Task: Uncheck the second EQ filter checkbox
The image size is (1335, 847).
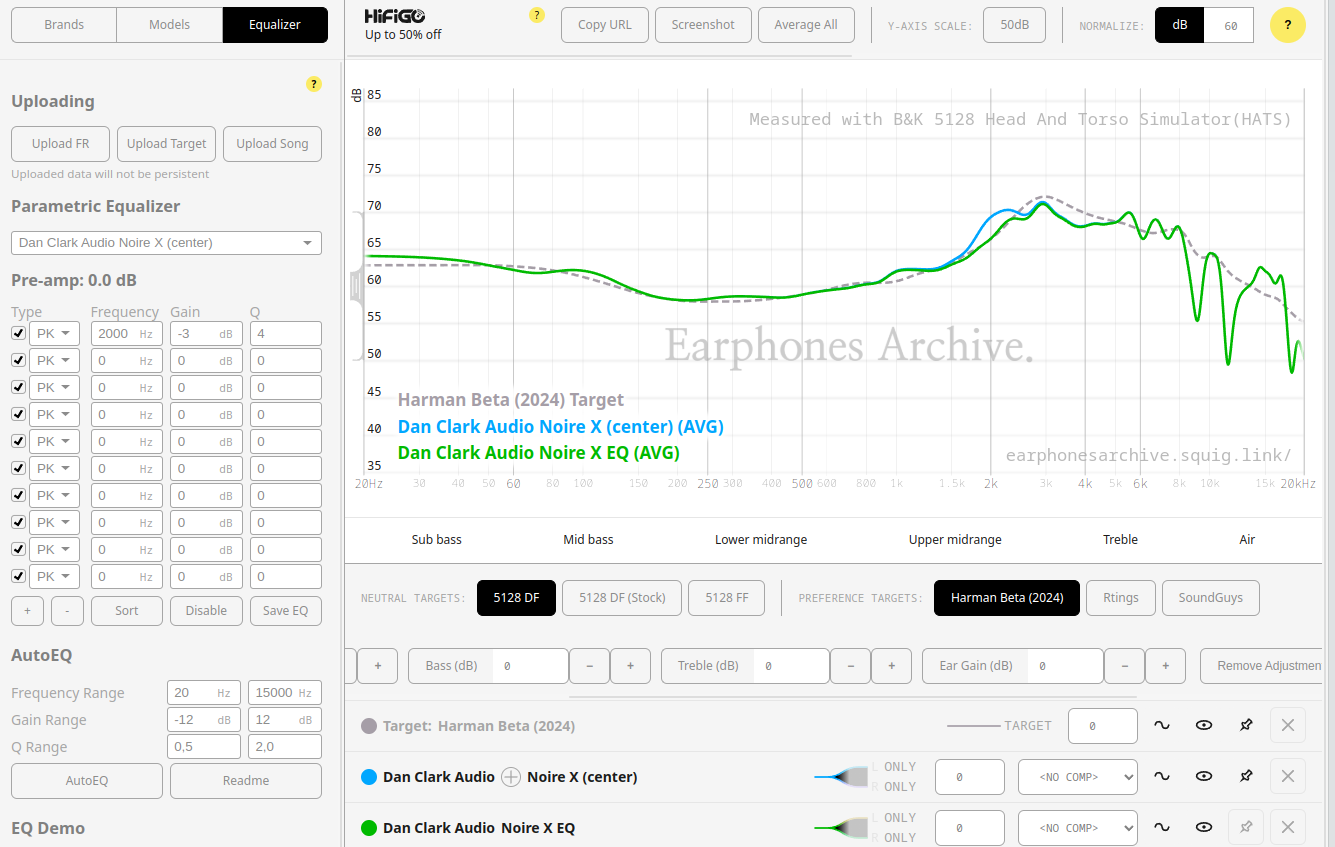Action: click(19, 360)
